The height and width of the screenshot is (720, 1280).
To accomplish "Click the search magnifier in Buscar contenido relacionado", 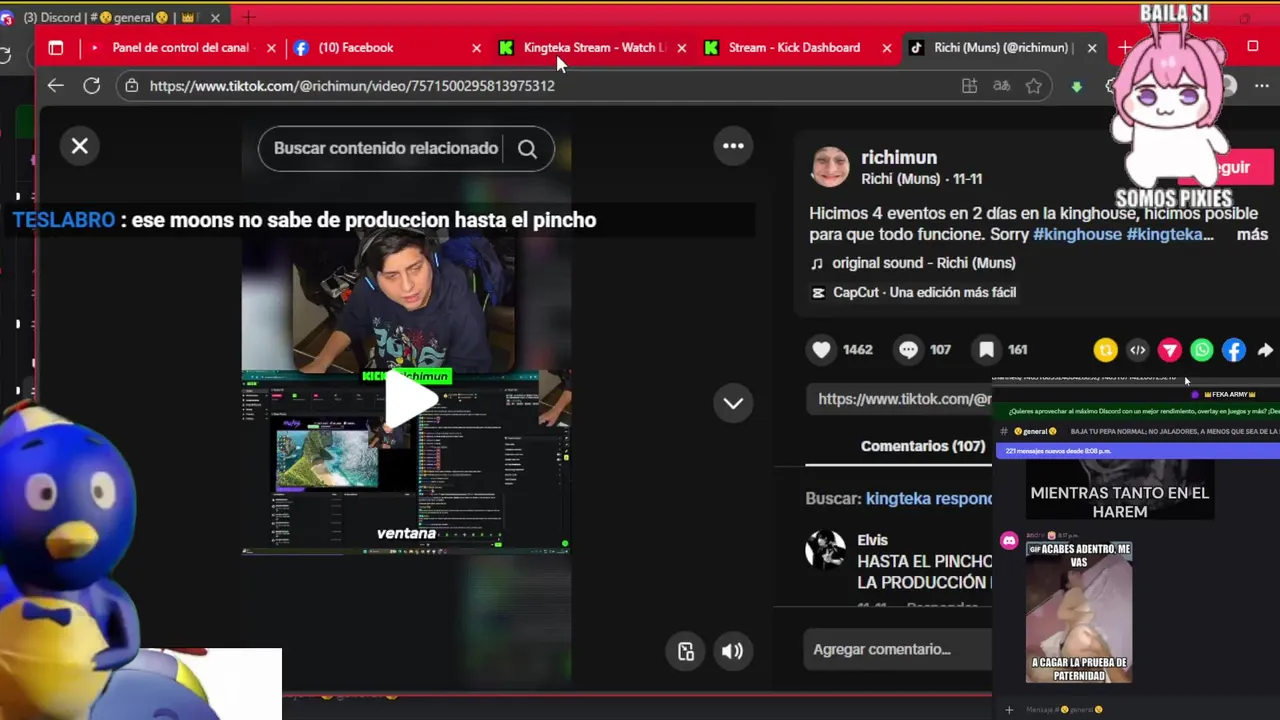I will pos(527,149).
